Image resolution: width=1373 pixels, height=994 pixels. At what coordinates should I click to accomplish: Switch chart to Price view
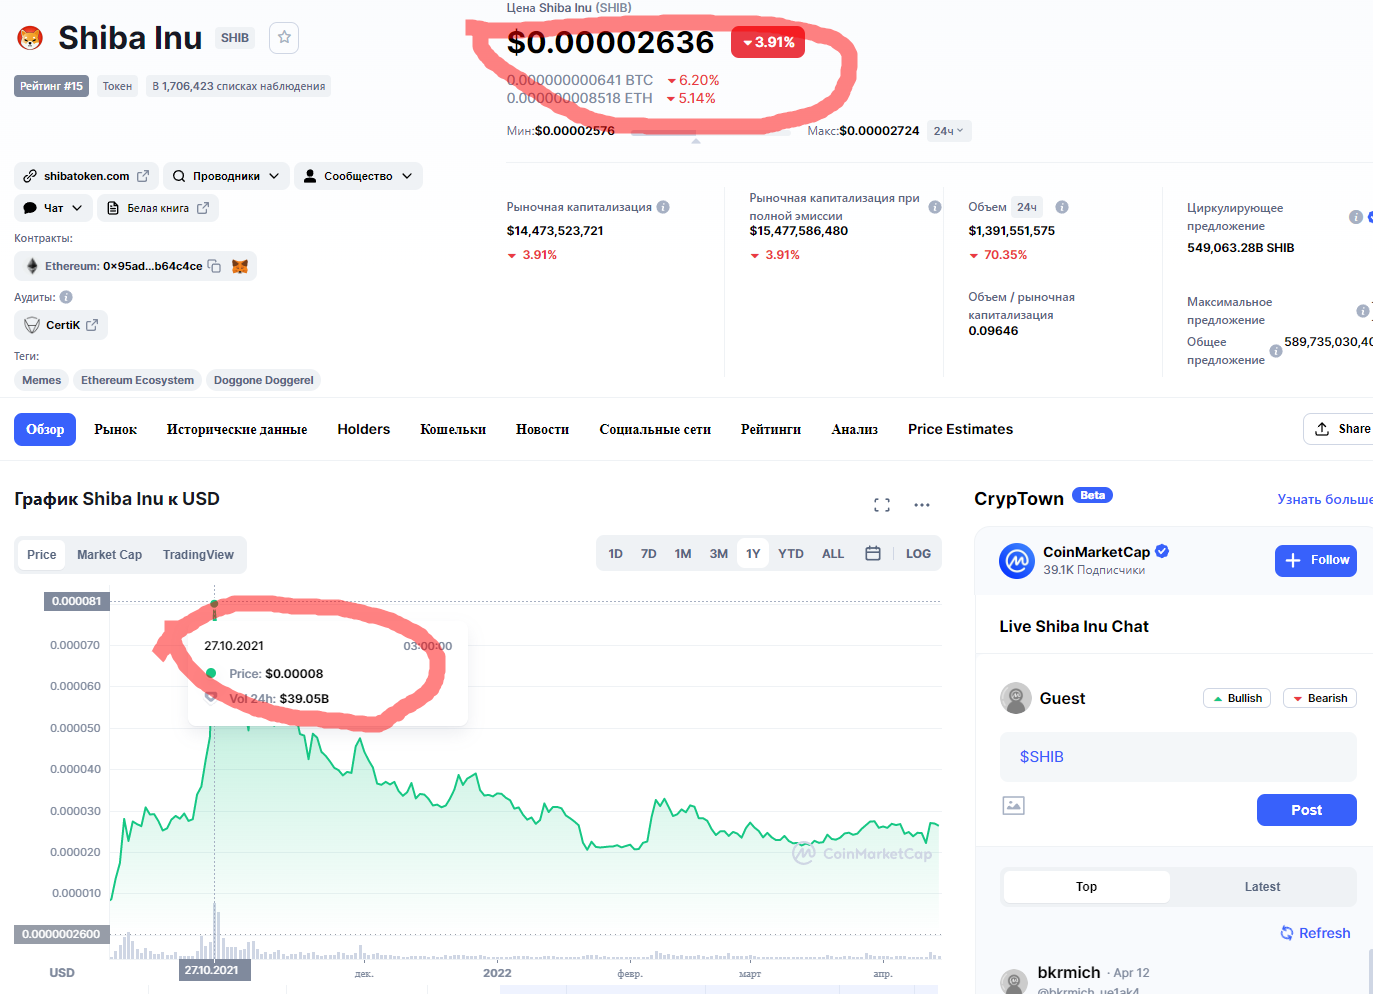click(42, 555)
